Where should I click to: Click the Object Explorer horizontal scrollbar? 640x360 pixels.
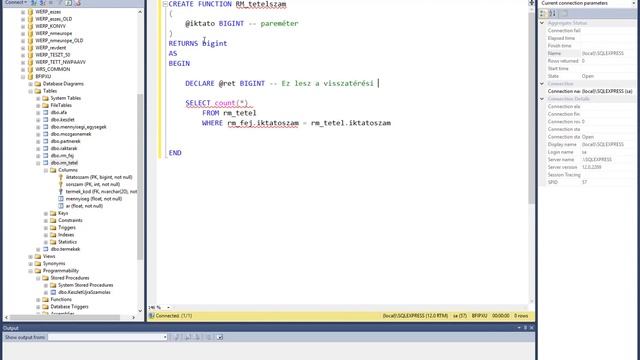(64, 317)
